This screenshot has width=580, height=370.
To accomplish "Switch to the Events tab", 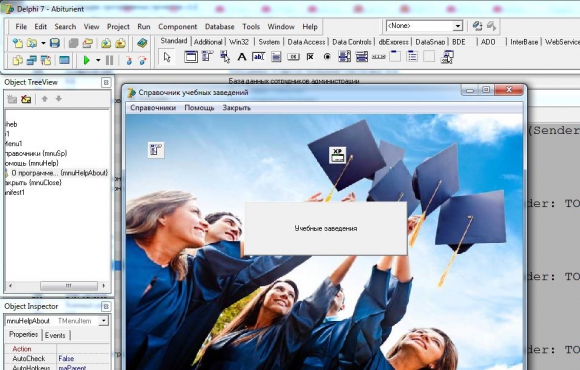I will coord(55,335).
